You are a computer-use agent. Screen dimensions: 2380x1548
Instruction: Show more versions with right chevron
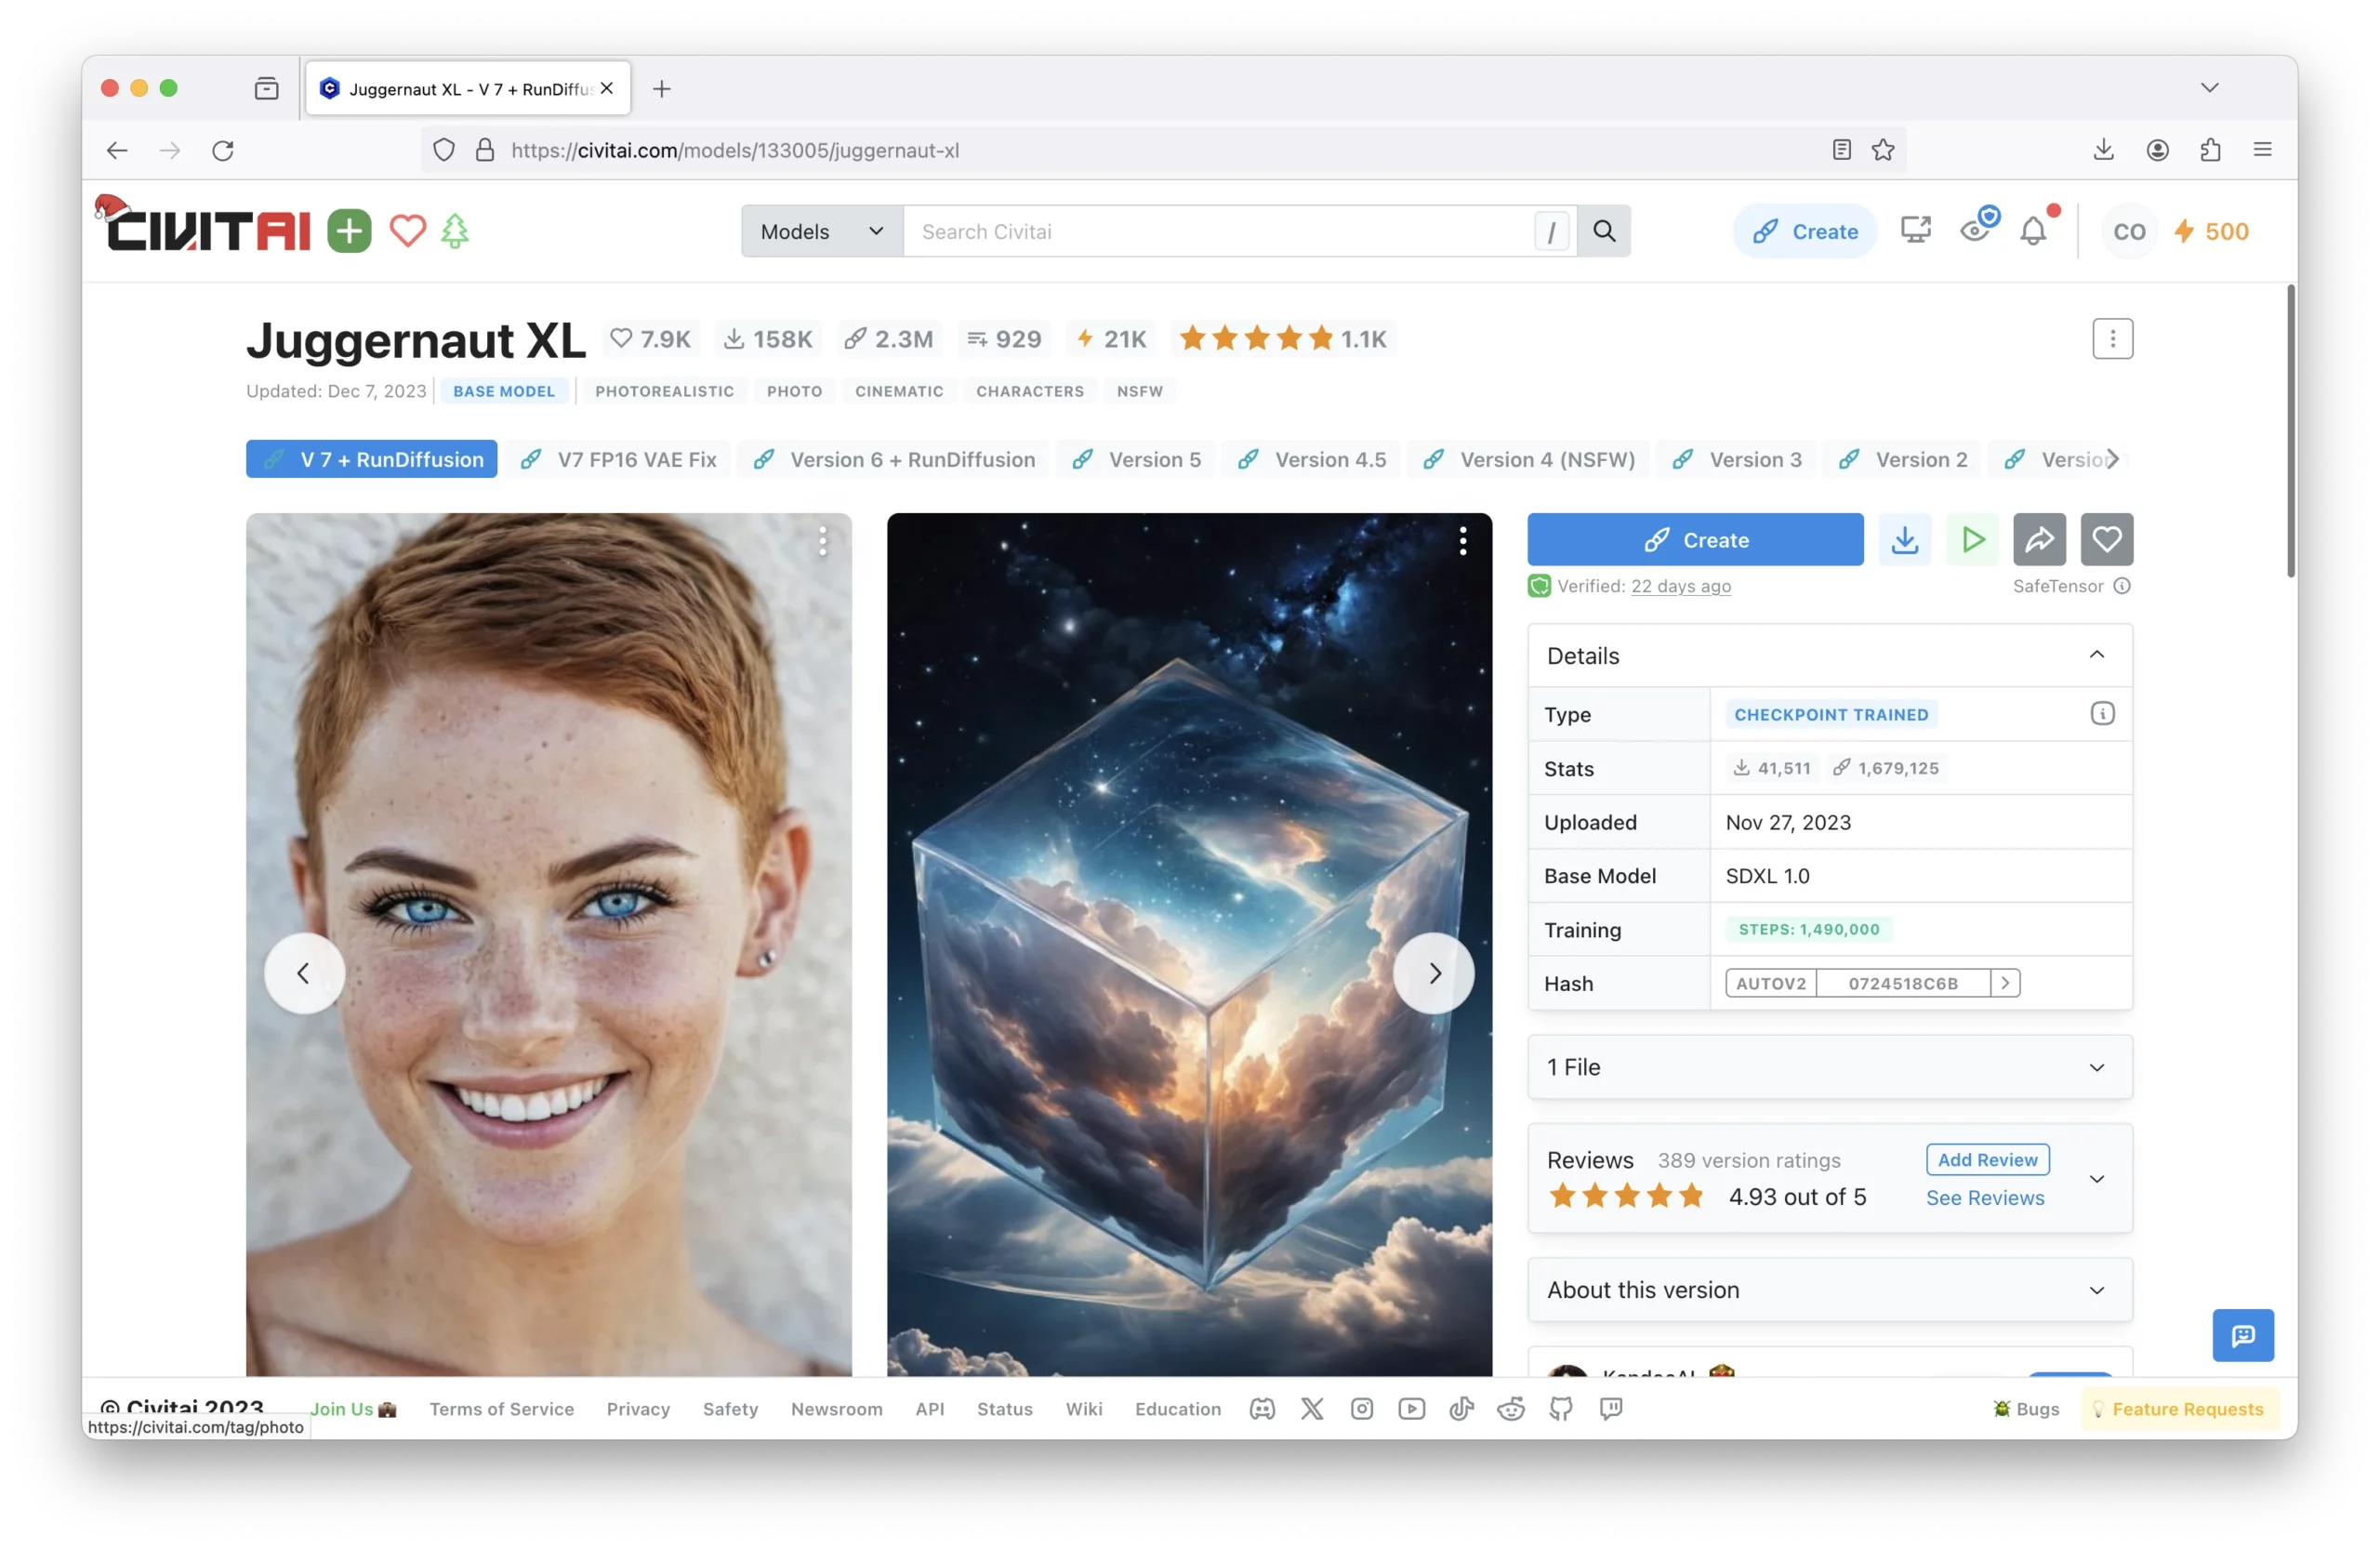click(2112, 459)
